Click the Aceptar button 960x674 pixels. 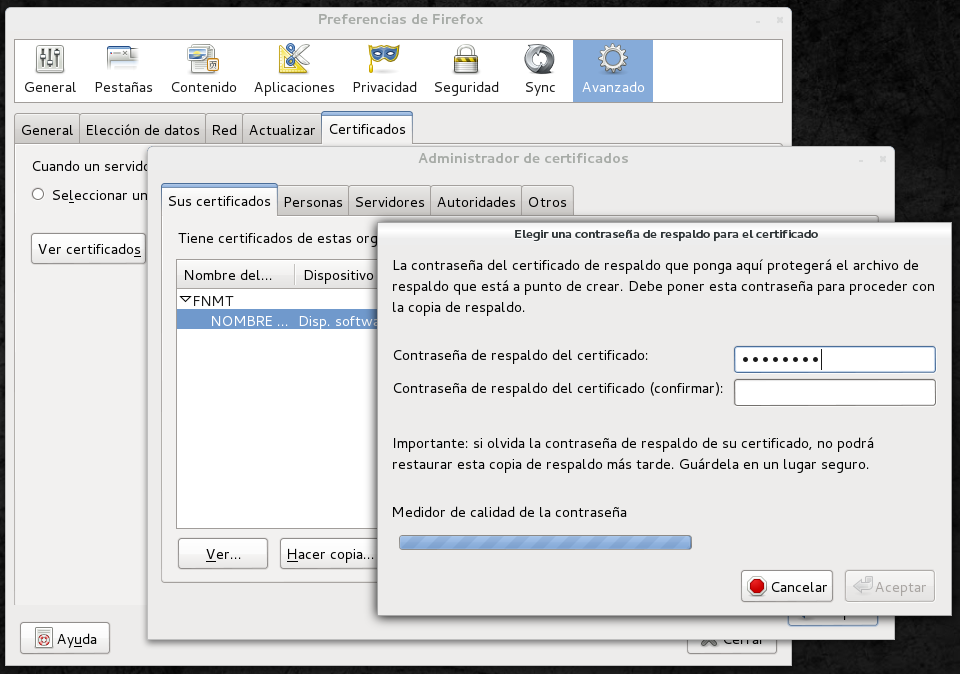pyautogui.click(x=890, y=586)
